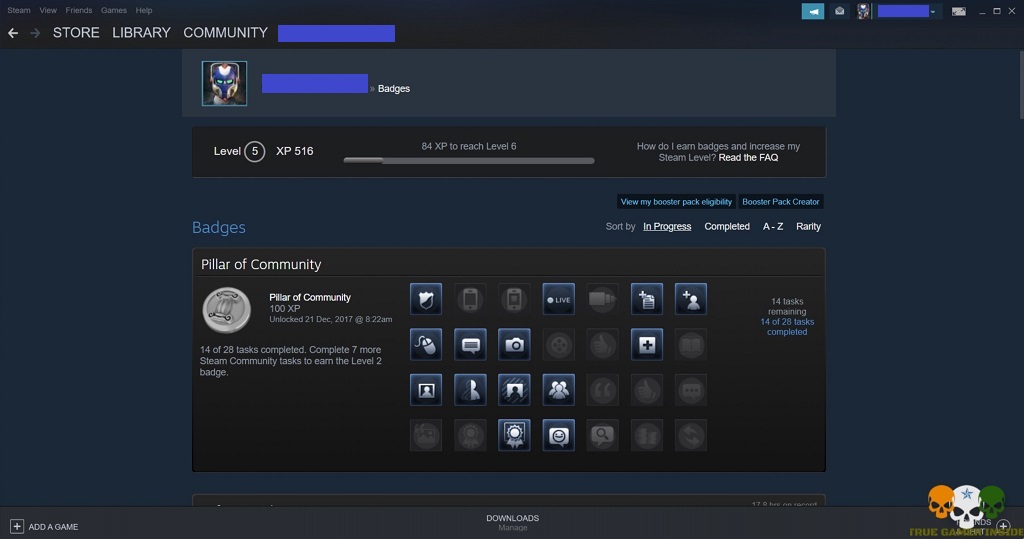Go to the COMMUNITY tab
Viewport: 1024px width, 539px height.
(225, 33)
